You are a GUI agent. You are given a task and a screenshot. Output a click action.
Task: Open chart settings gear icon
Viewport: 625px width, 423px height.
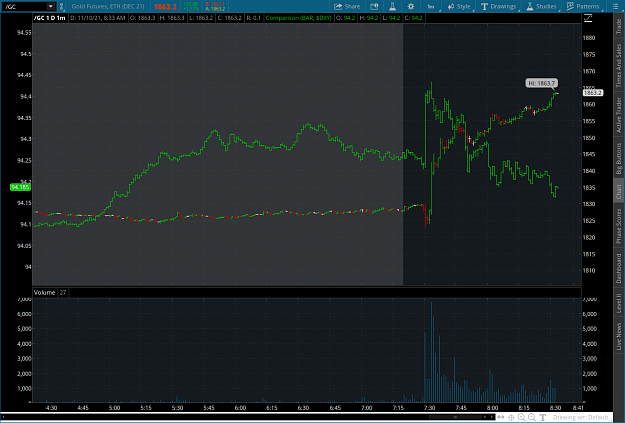click(x=411, y=6)
